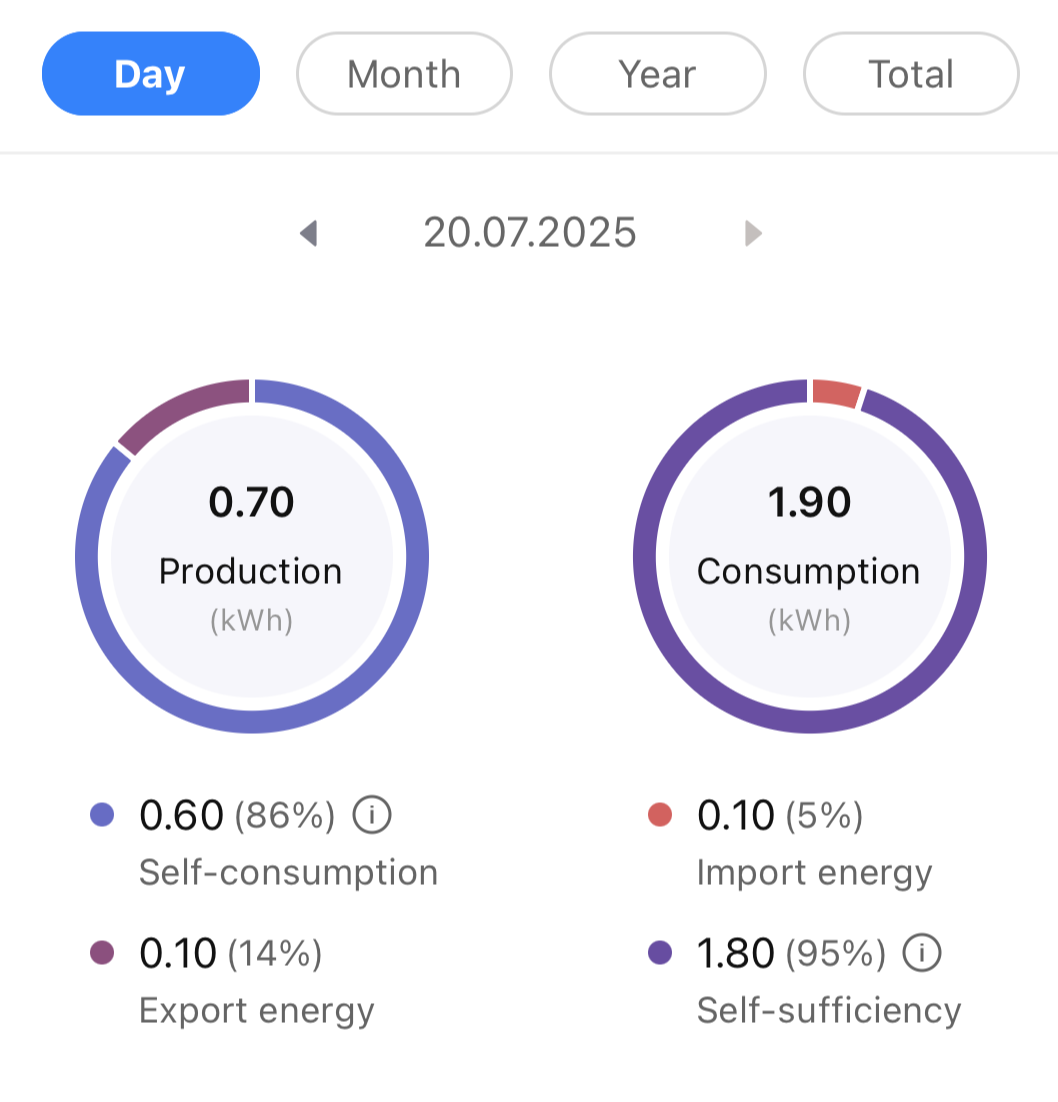The image size is (1058, 1102).
Task: Tap the Consumption 1.90 kWh donut center
Action: pyautogui.click(x=810, y=557)
